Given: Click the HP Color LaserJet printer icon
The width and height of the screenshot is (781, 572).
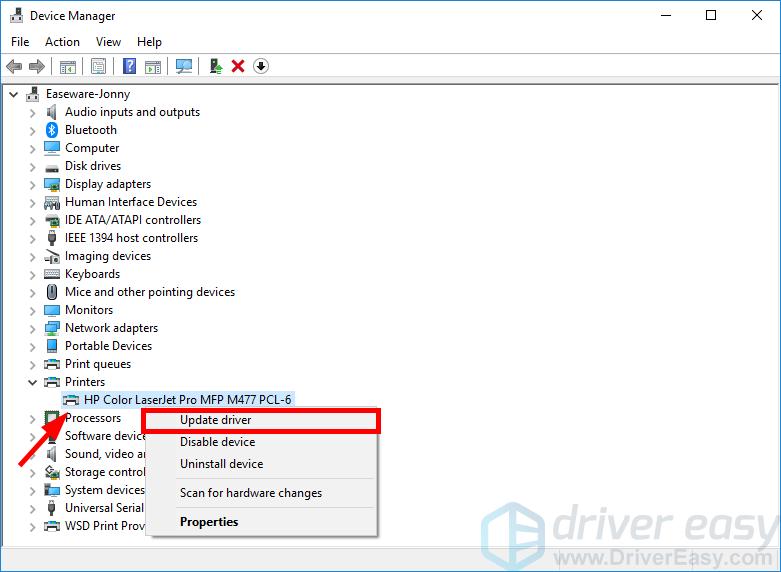Looking at the screenshot, I should coord(71,400).
